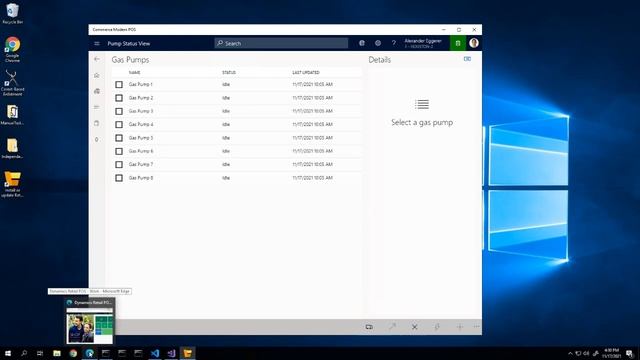Viewport: 640px width, 360px height.
Task: Open the user profile avatar
Action: (x=474, y=43)
